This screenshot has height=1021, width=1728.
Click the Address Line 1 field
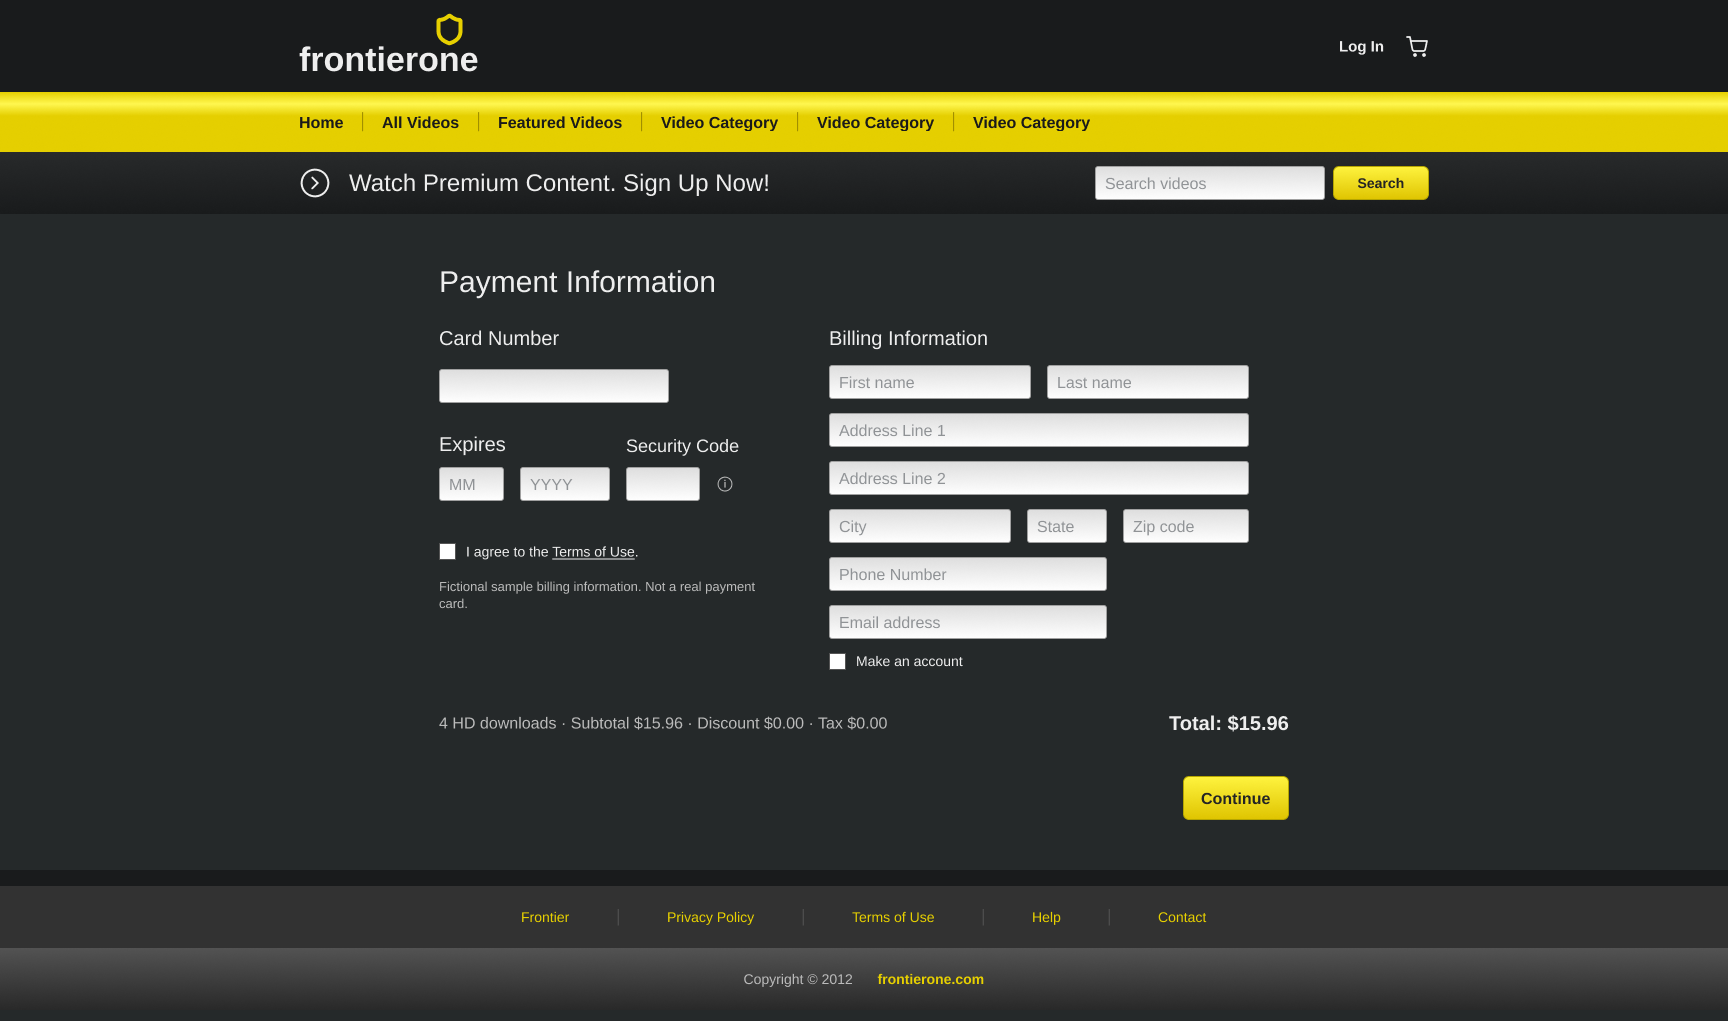point(1038,430)
